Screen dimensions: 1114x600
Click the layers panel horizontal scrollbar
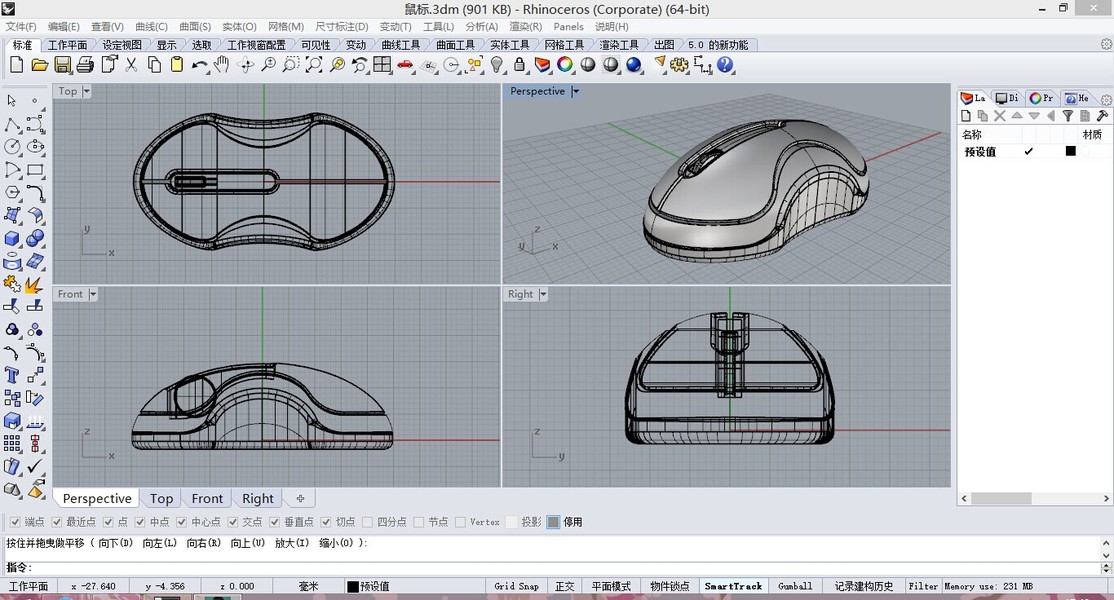coord(1000,498)
